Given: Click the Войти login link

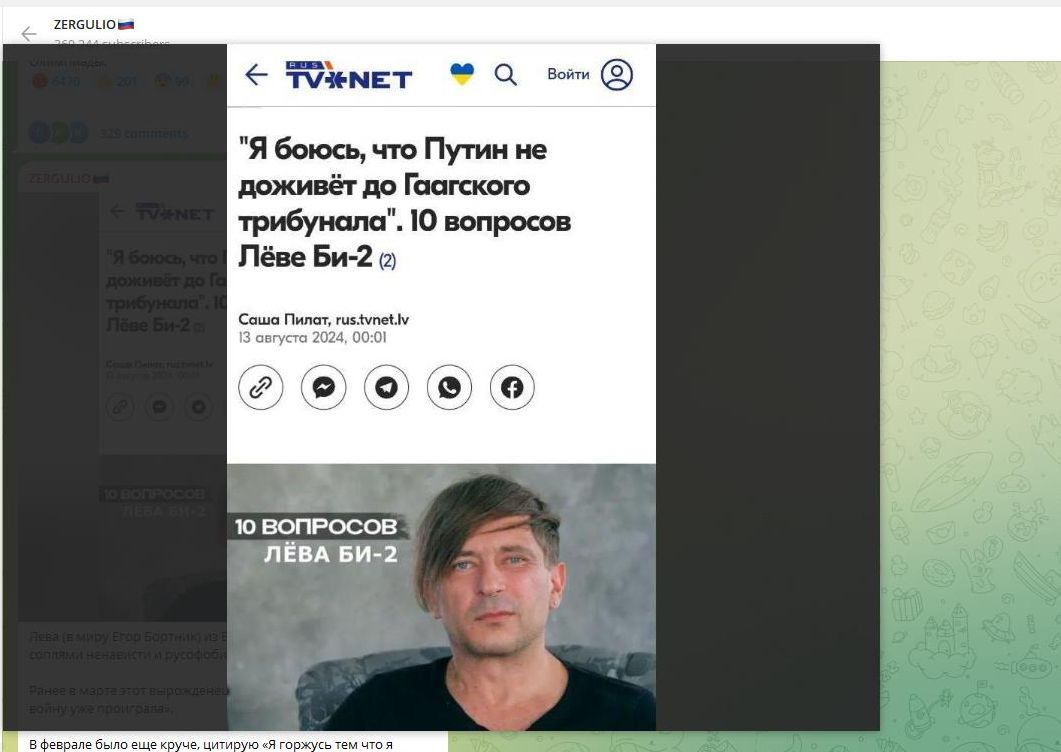Looking at the screenshot, I should tap(568, 74).
